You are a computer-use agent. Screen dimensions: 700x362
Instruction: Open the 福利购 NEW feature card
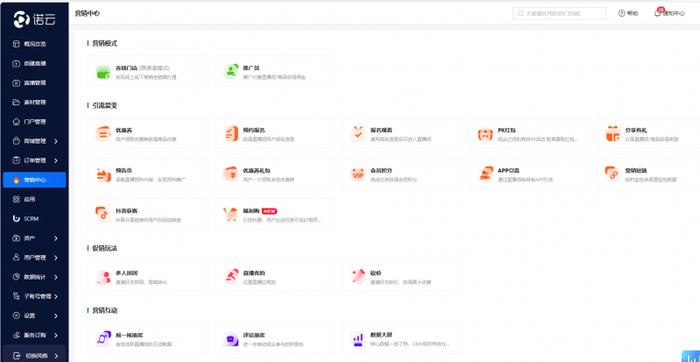pyautogui.click(x=274, y=214)
